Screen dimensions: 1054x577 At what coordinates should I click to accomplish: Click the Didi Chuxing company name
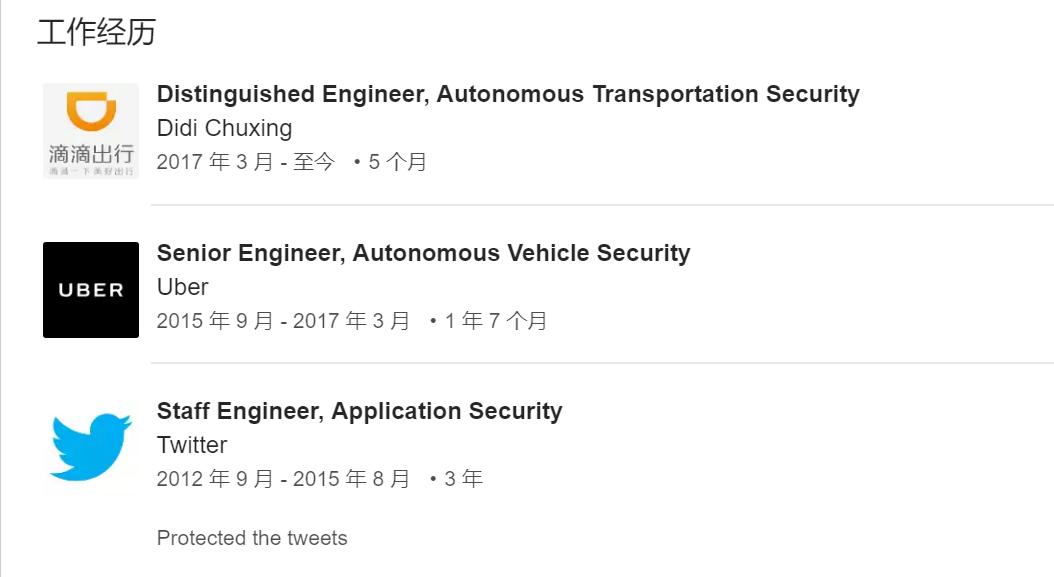tap(225, 128)
